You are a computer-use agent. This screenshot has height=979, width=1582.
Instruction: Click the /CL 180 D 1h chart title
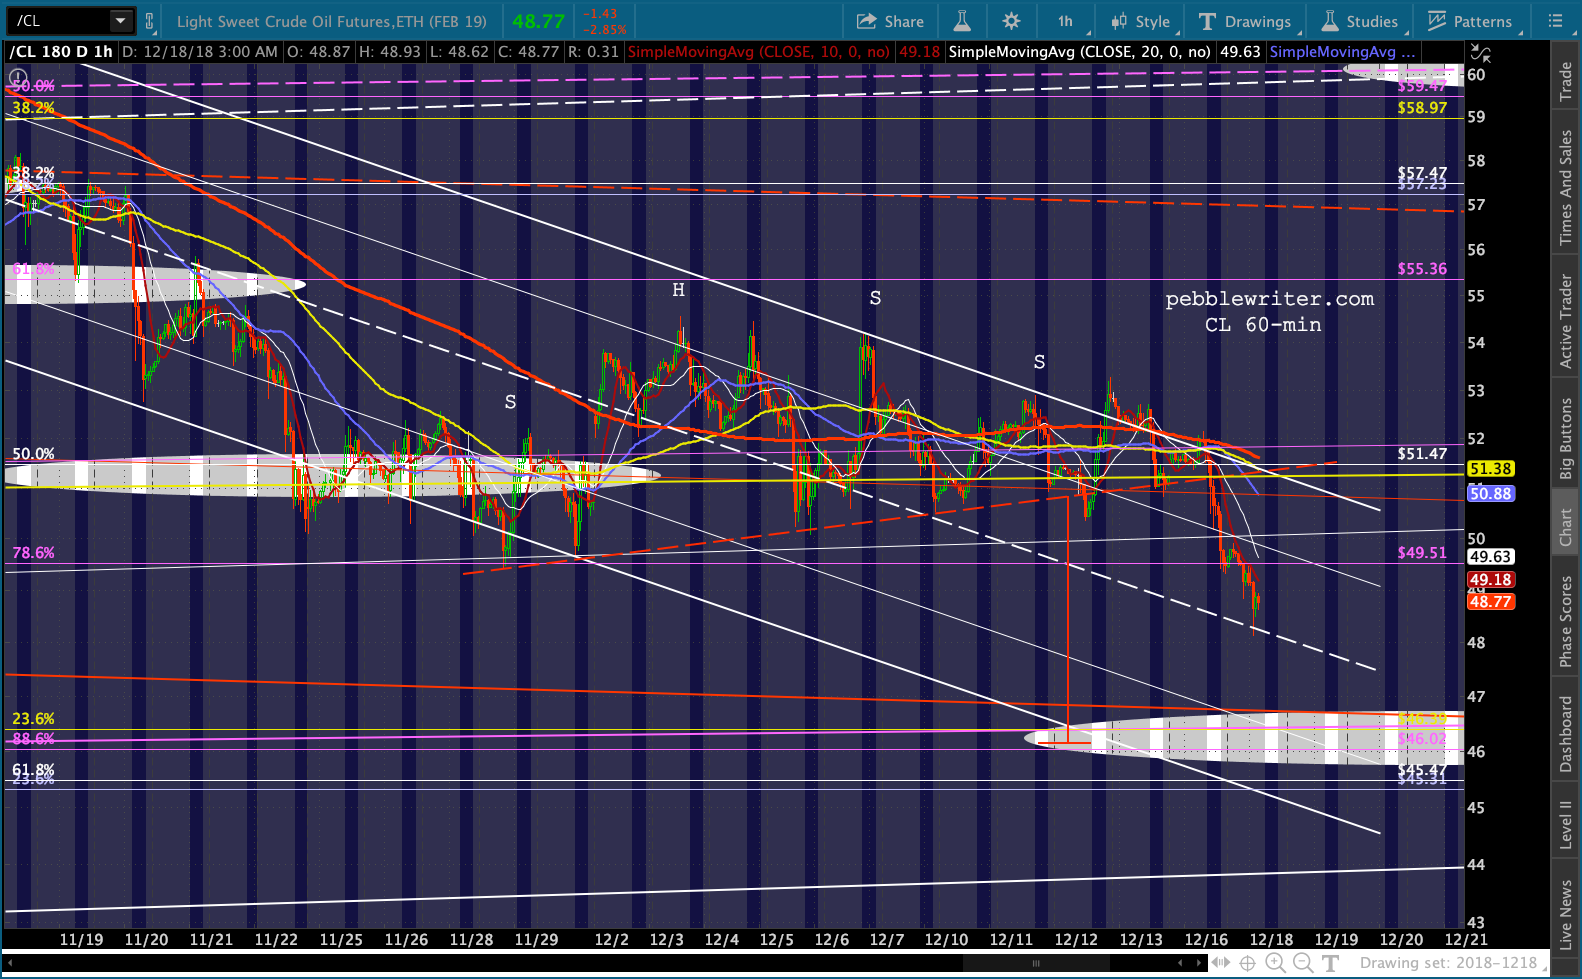61,52
